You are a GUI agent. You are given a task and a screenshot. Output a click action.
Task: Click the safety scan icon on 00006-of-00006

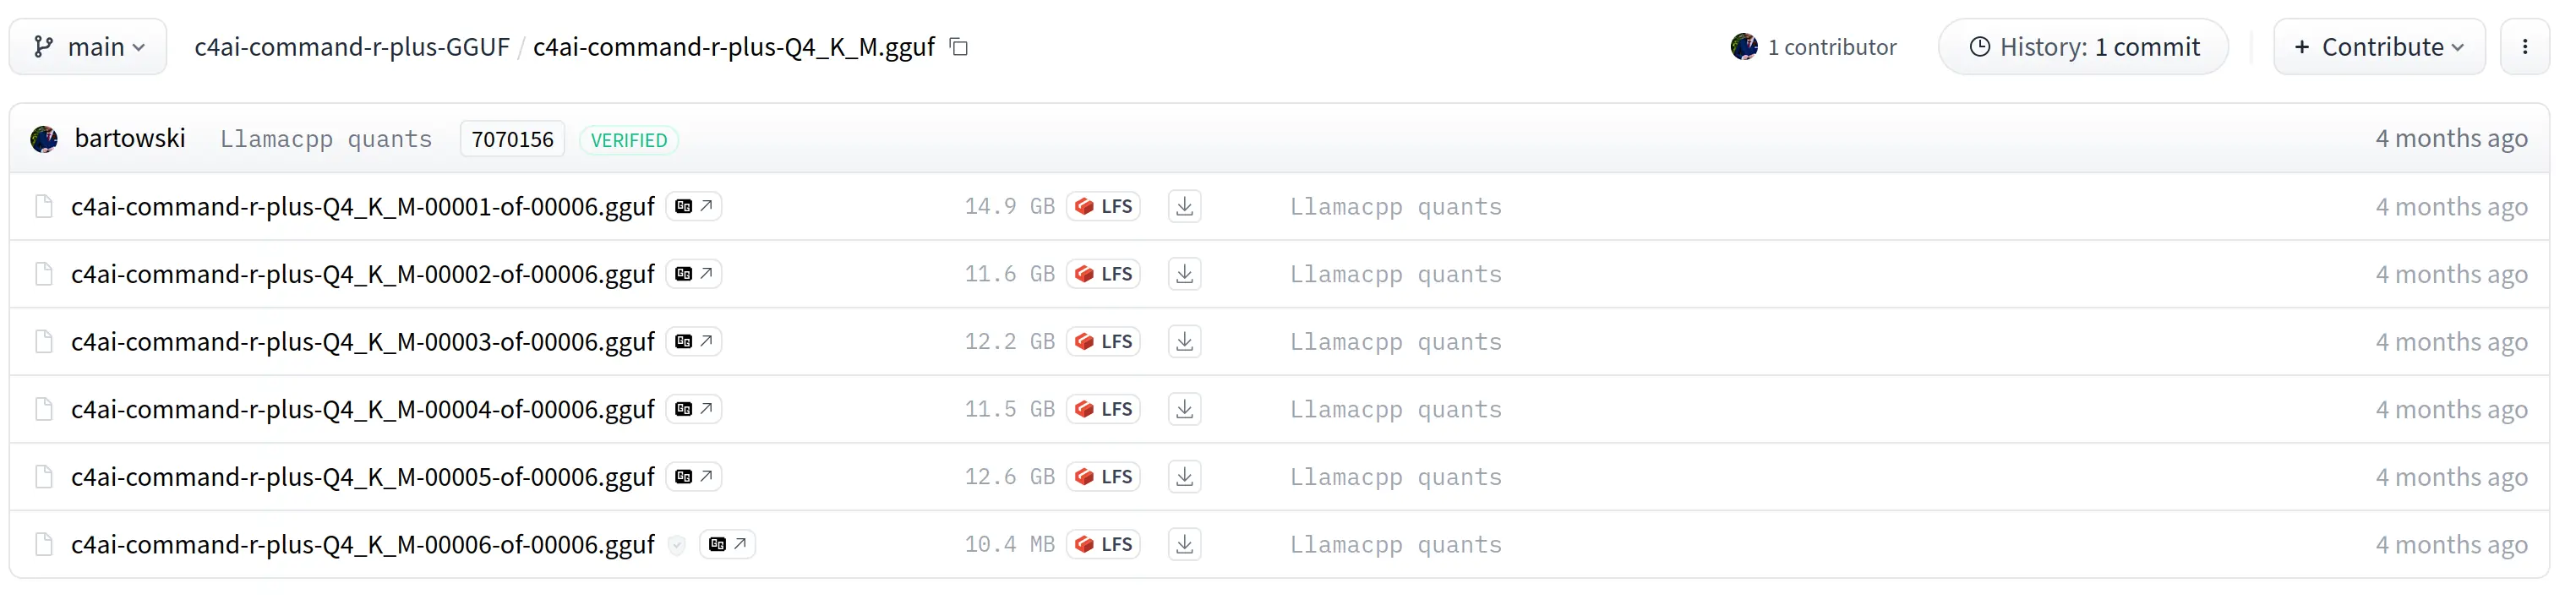point(677,545)
